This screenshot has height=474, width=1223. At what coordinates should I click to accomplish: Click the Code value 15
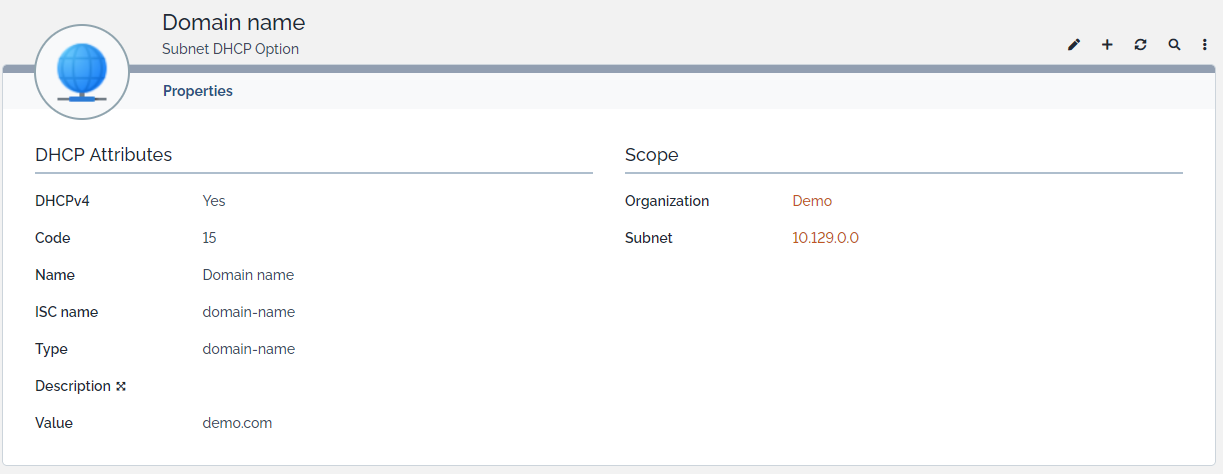click(x=209, y=238)
